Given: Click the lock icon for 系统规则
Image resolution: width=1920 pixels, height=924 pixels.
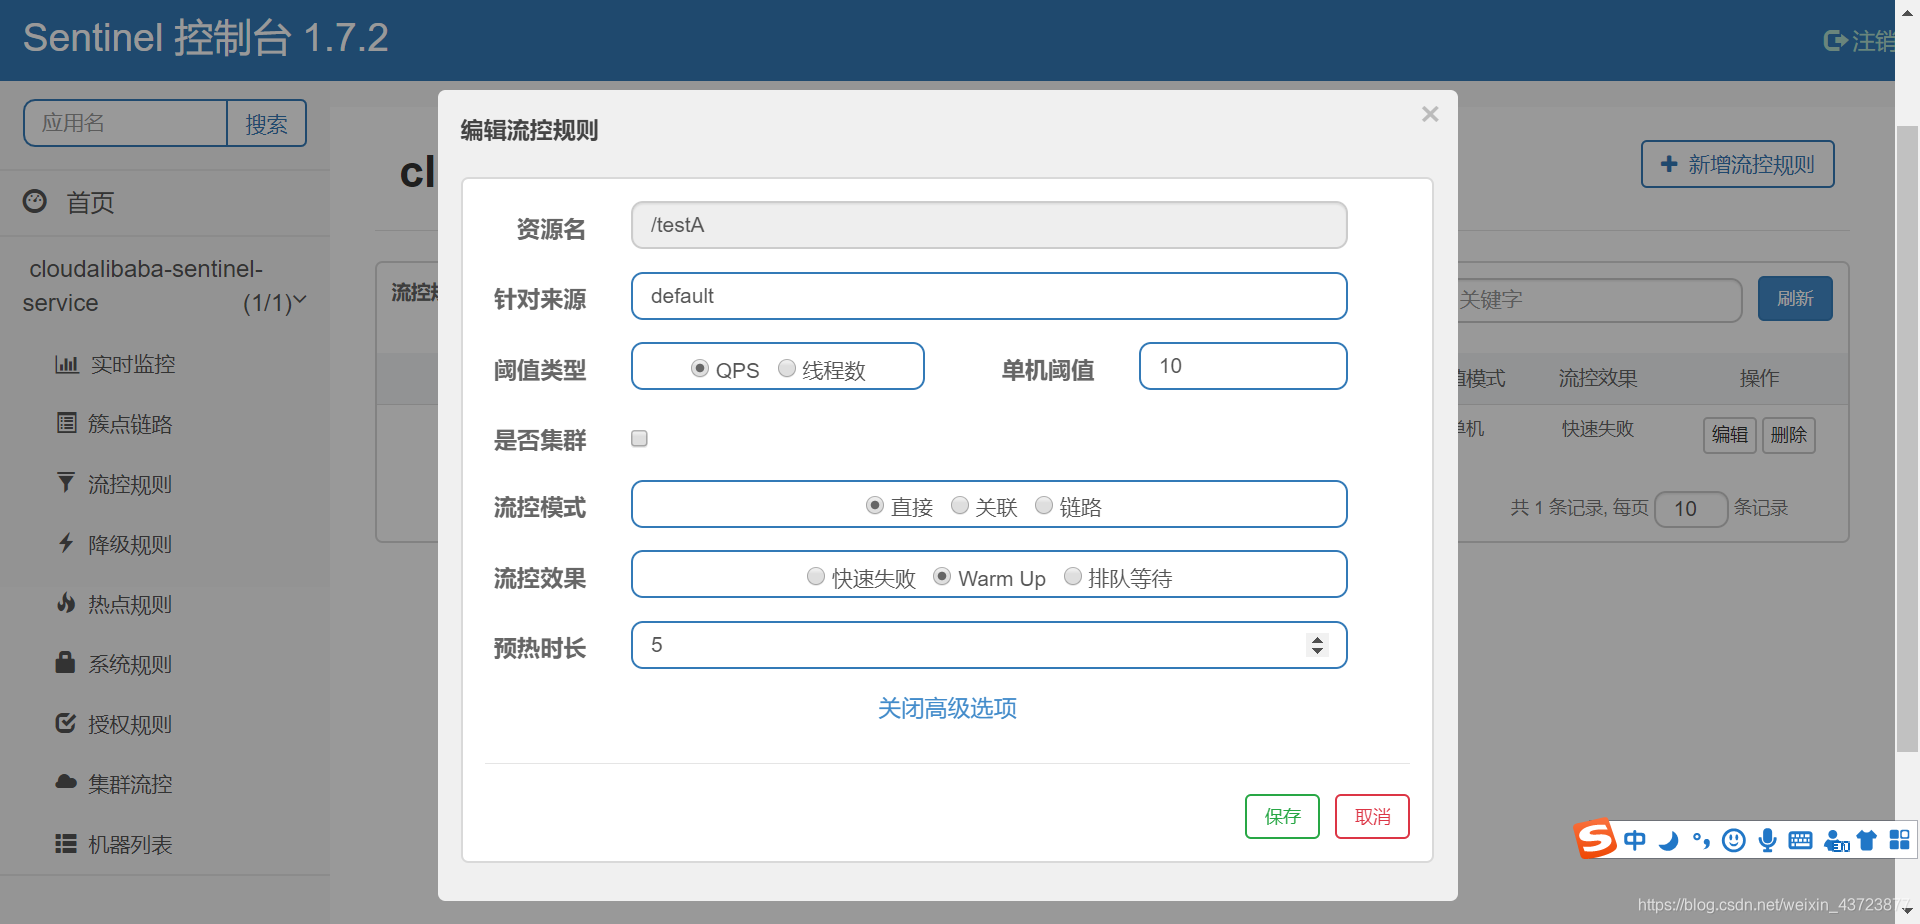Looking at the screenshot, I should click(x=65, y=662).
